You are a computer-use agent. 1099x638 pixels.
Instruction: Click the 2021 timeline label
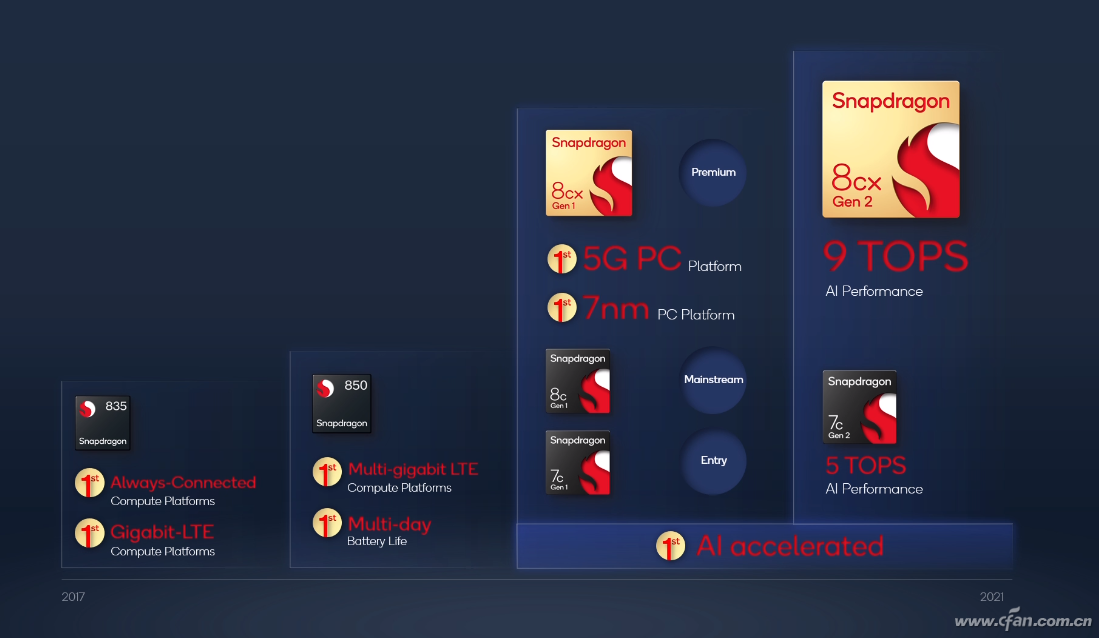(x=992, y=597)
